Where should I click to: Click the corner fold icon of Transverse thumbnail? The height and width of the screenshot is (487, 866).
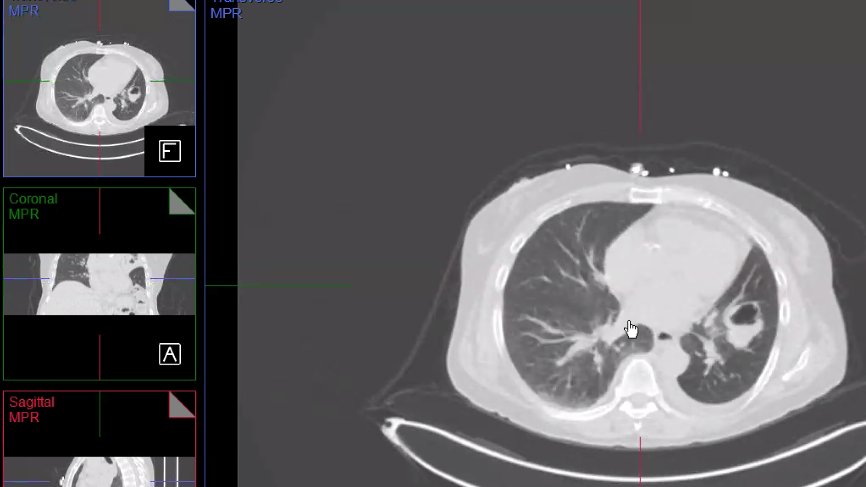coord(182,6)
